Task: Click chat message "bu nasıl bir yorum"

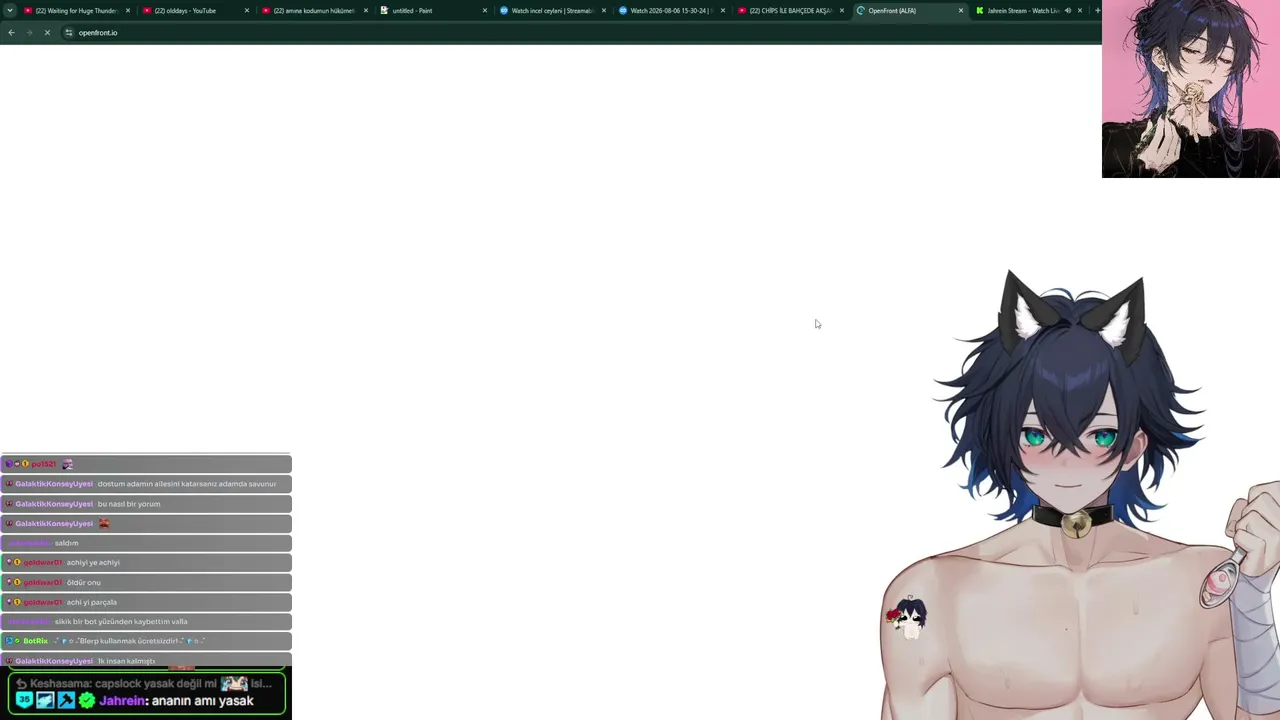Action: coord(129,504)
